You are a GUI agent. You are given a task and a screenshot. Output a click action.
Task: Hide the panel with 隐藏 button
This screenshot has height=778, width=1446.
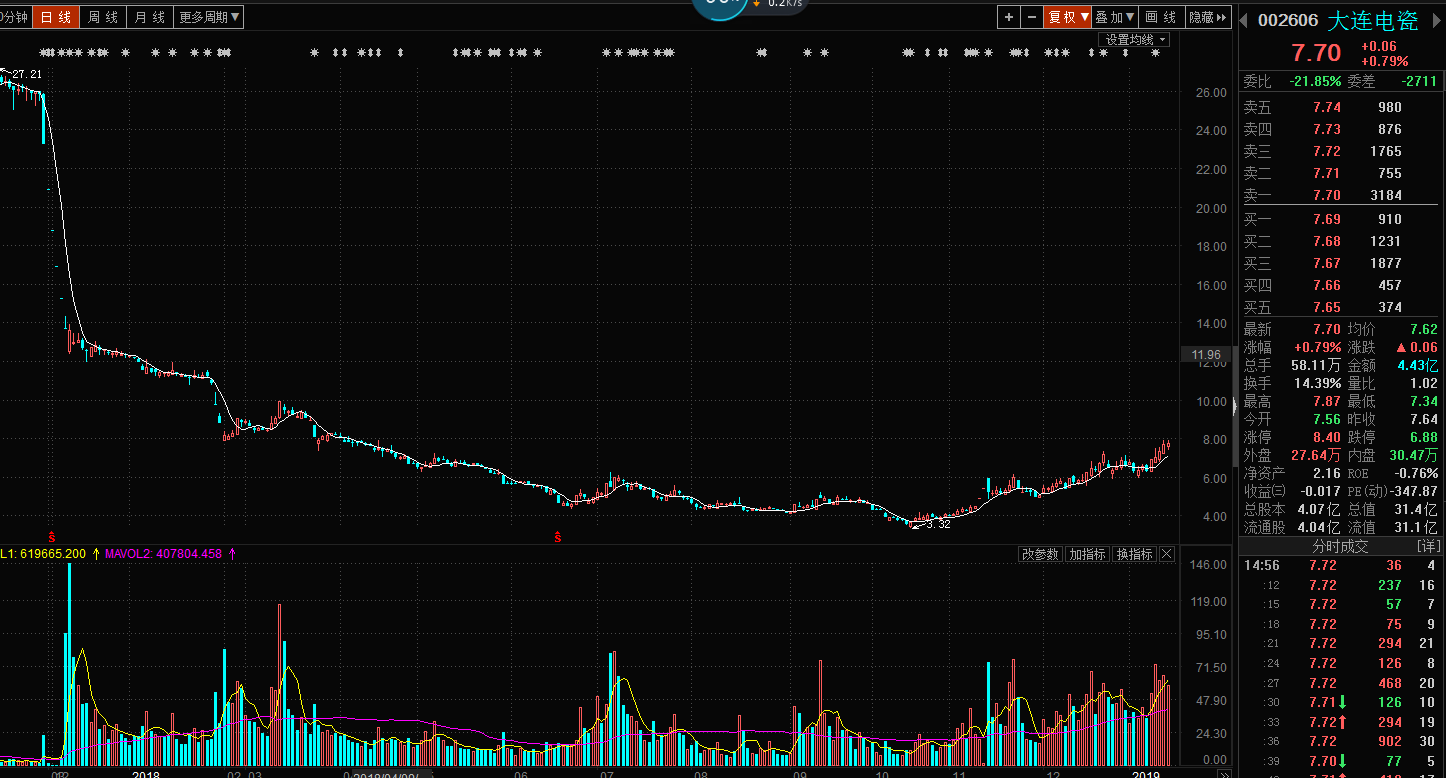(x=1208, y=17)
